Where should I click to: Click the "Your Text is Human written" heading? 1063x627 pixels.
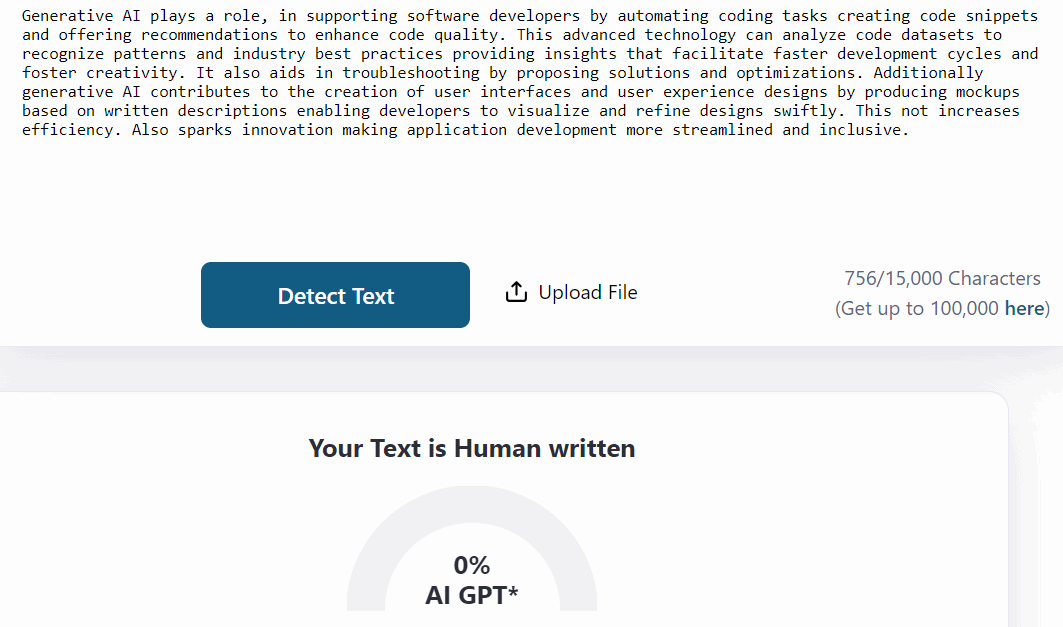[472, 448]
